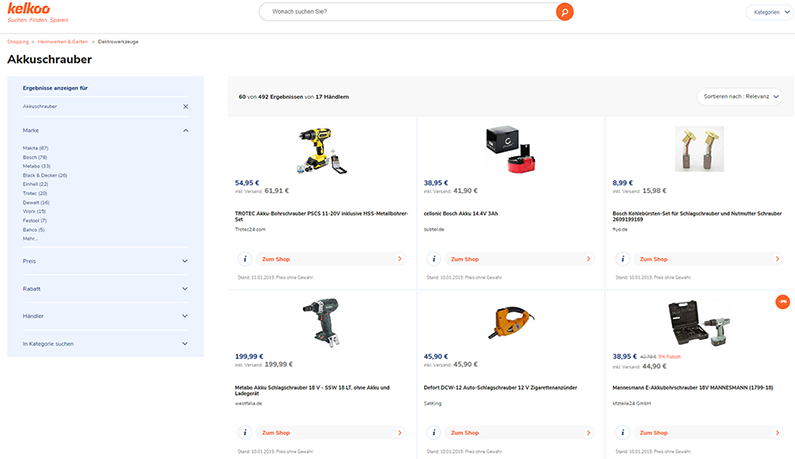
Task: Click the Kelkoo logo
Action: pos(28,10)
